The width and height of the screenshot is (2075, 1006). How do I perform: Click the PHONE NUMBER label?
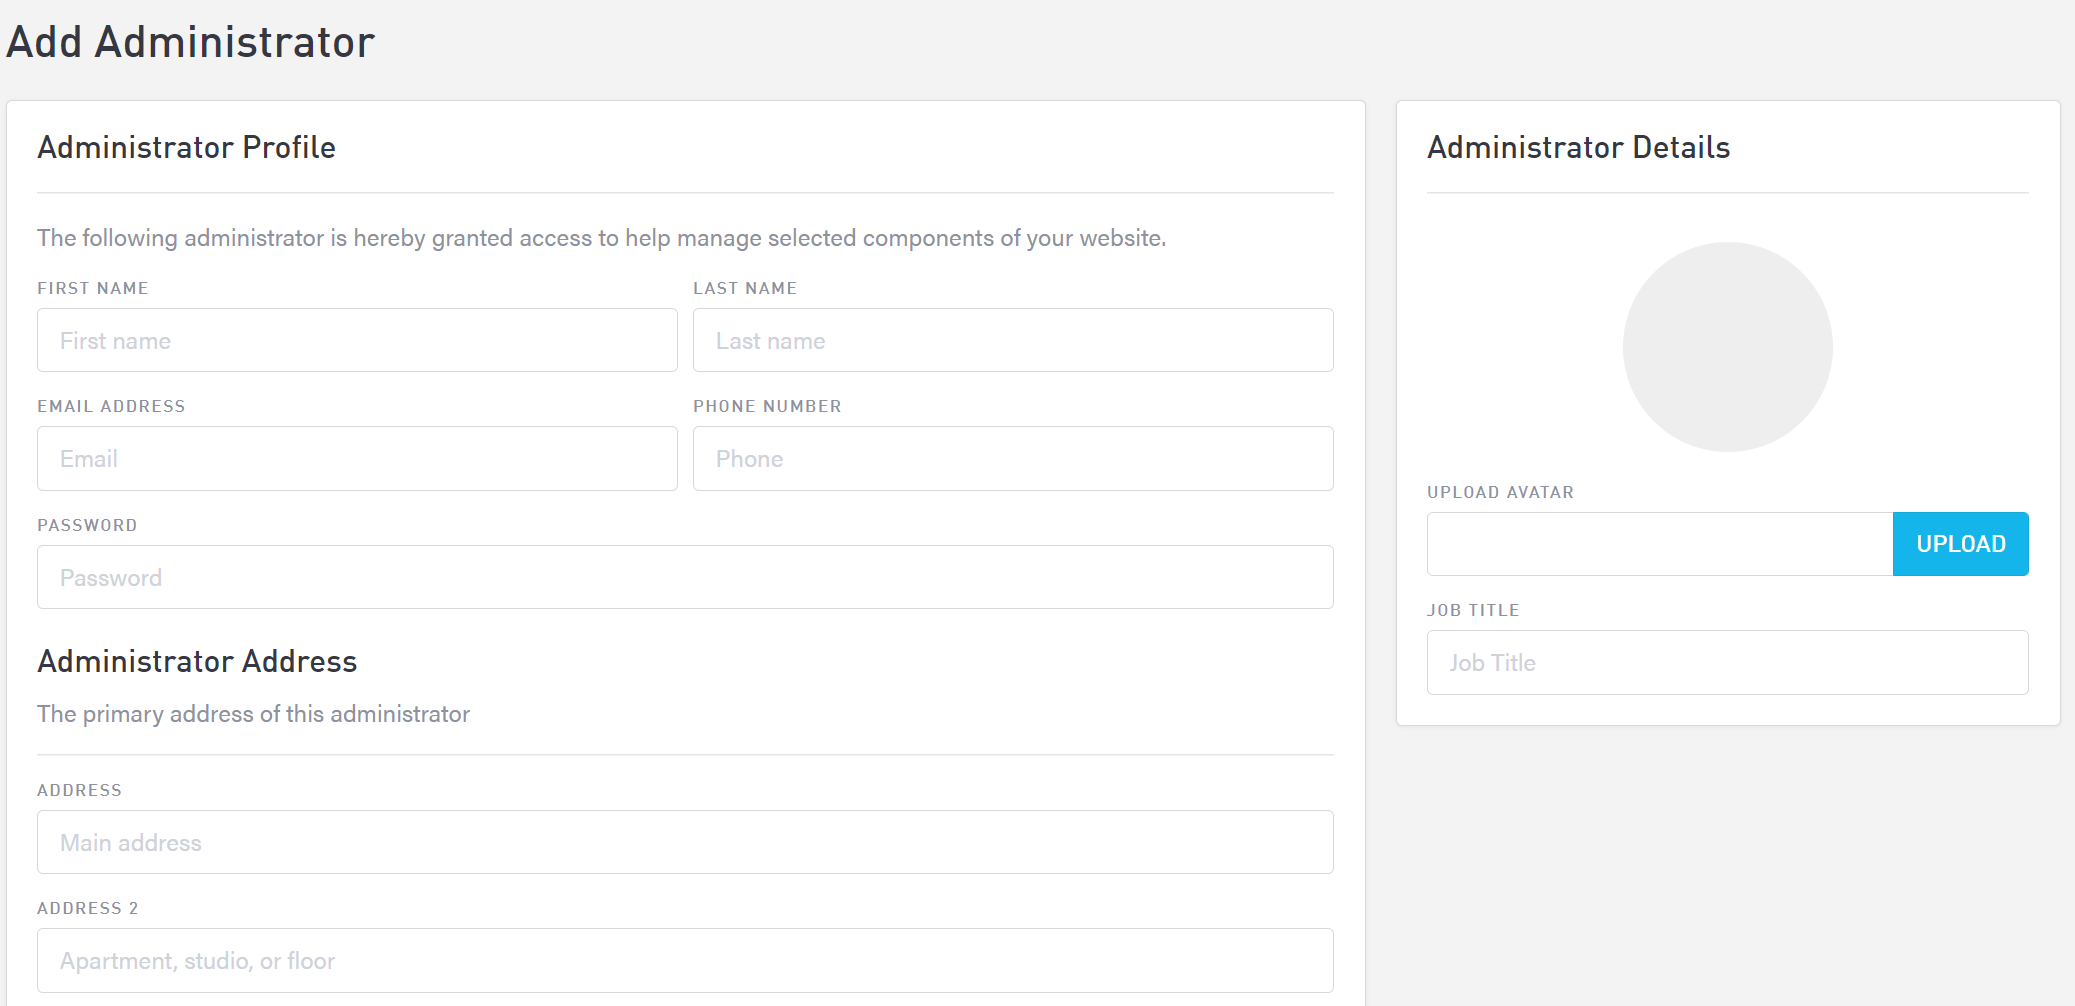[767, 406]
